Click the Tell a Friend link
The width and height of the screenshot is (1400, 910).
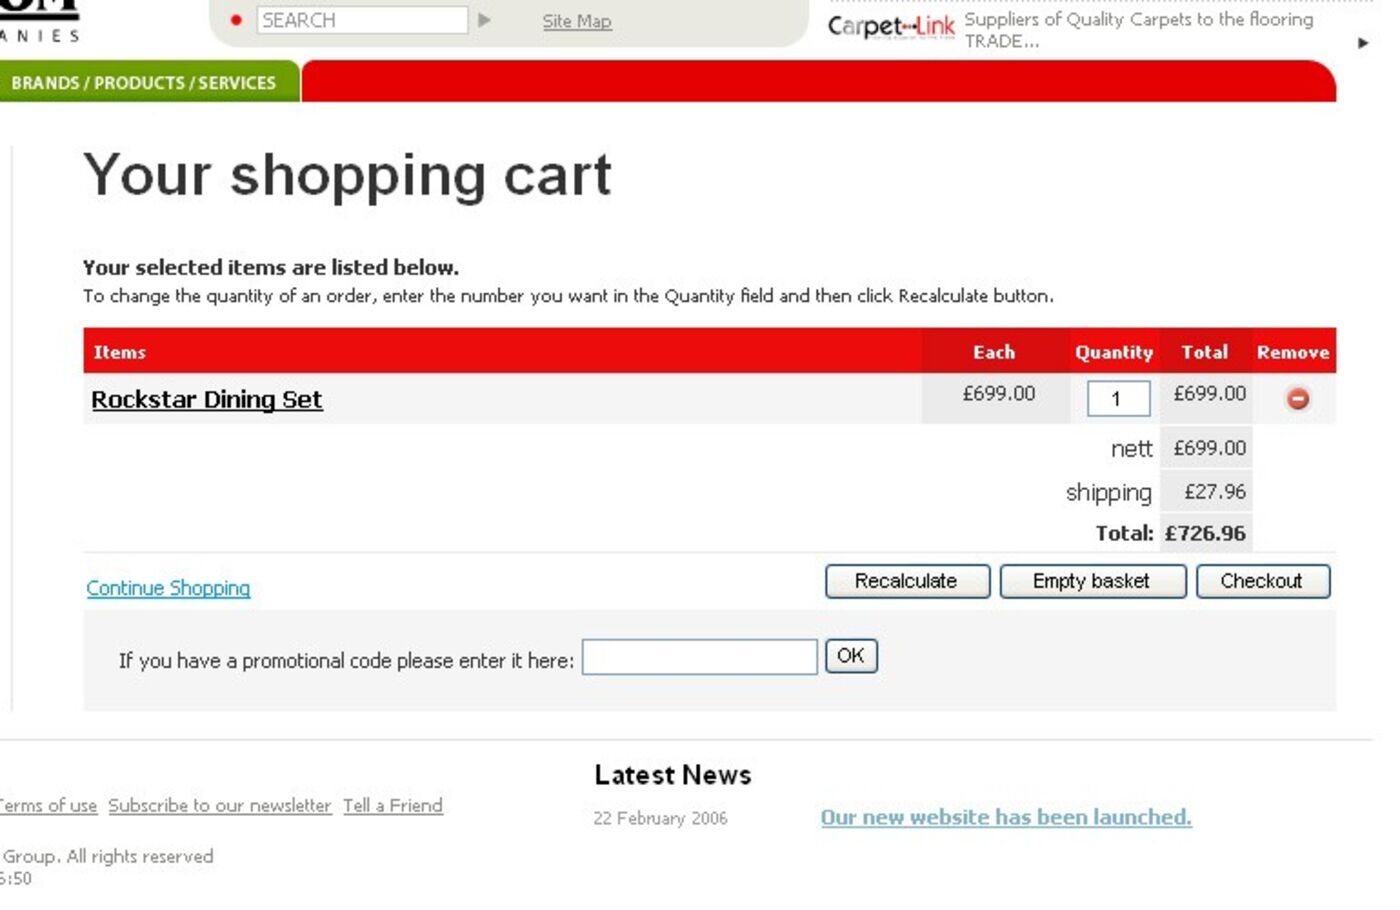393,806
